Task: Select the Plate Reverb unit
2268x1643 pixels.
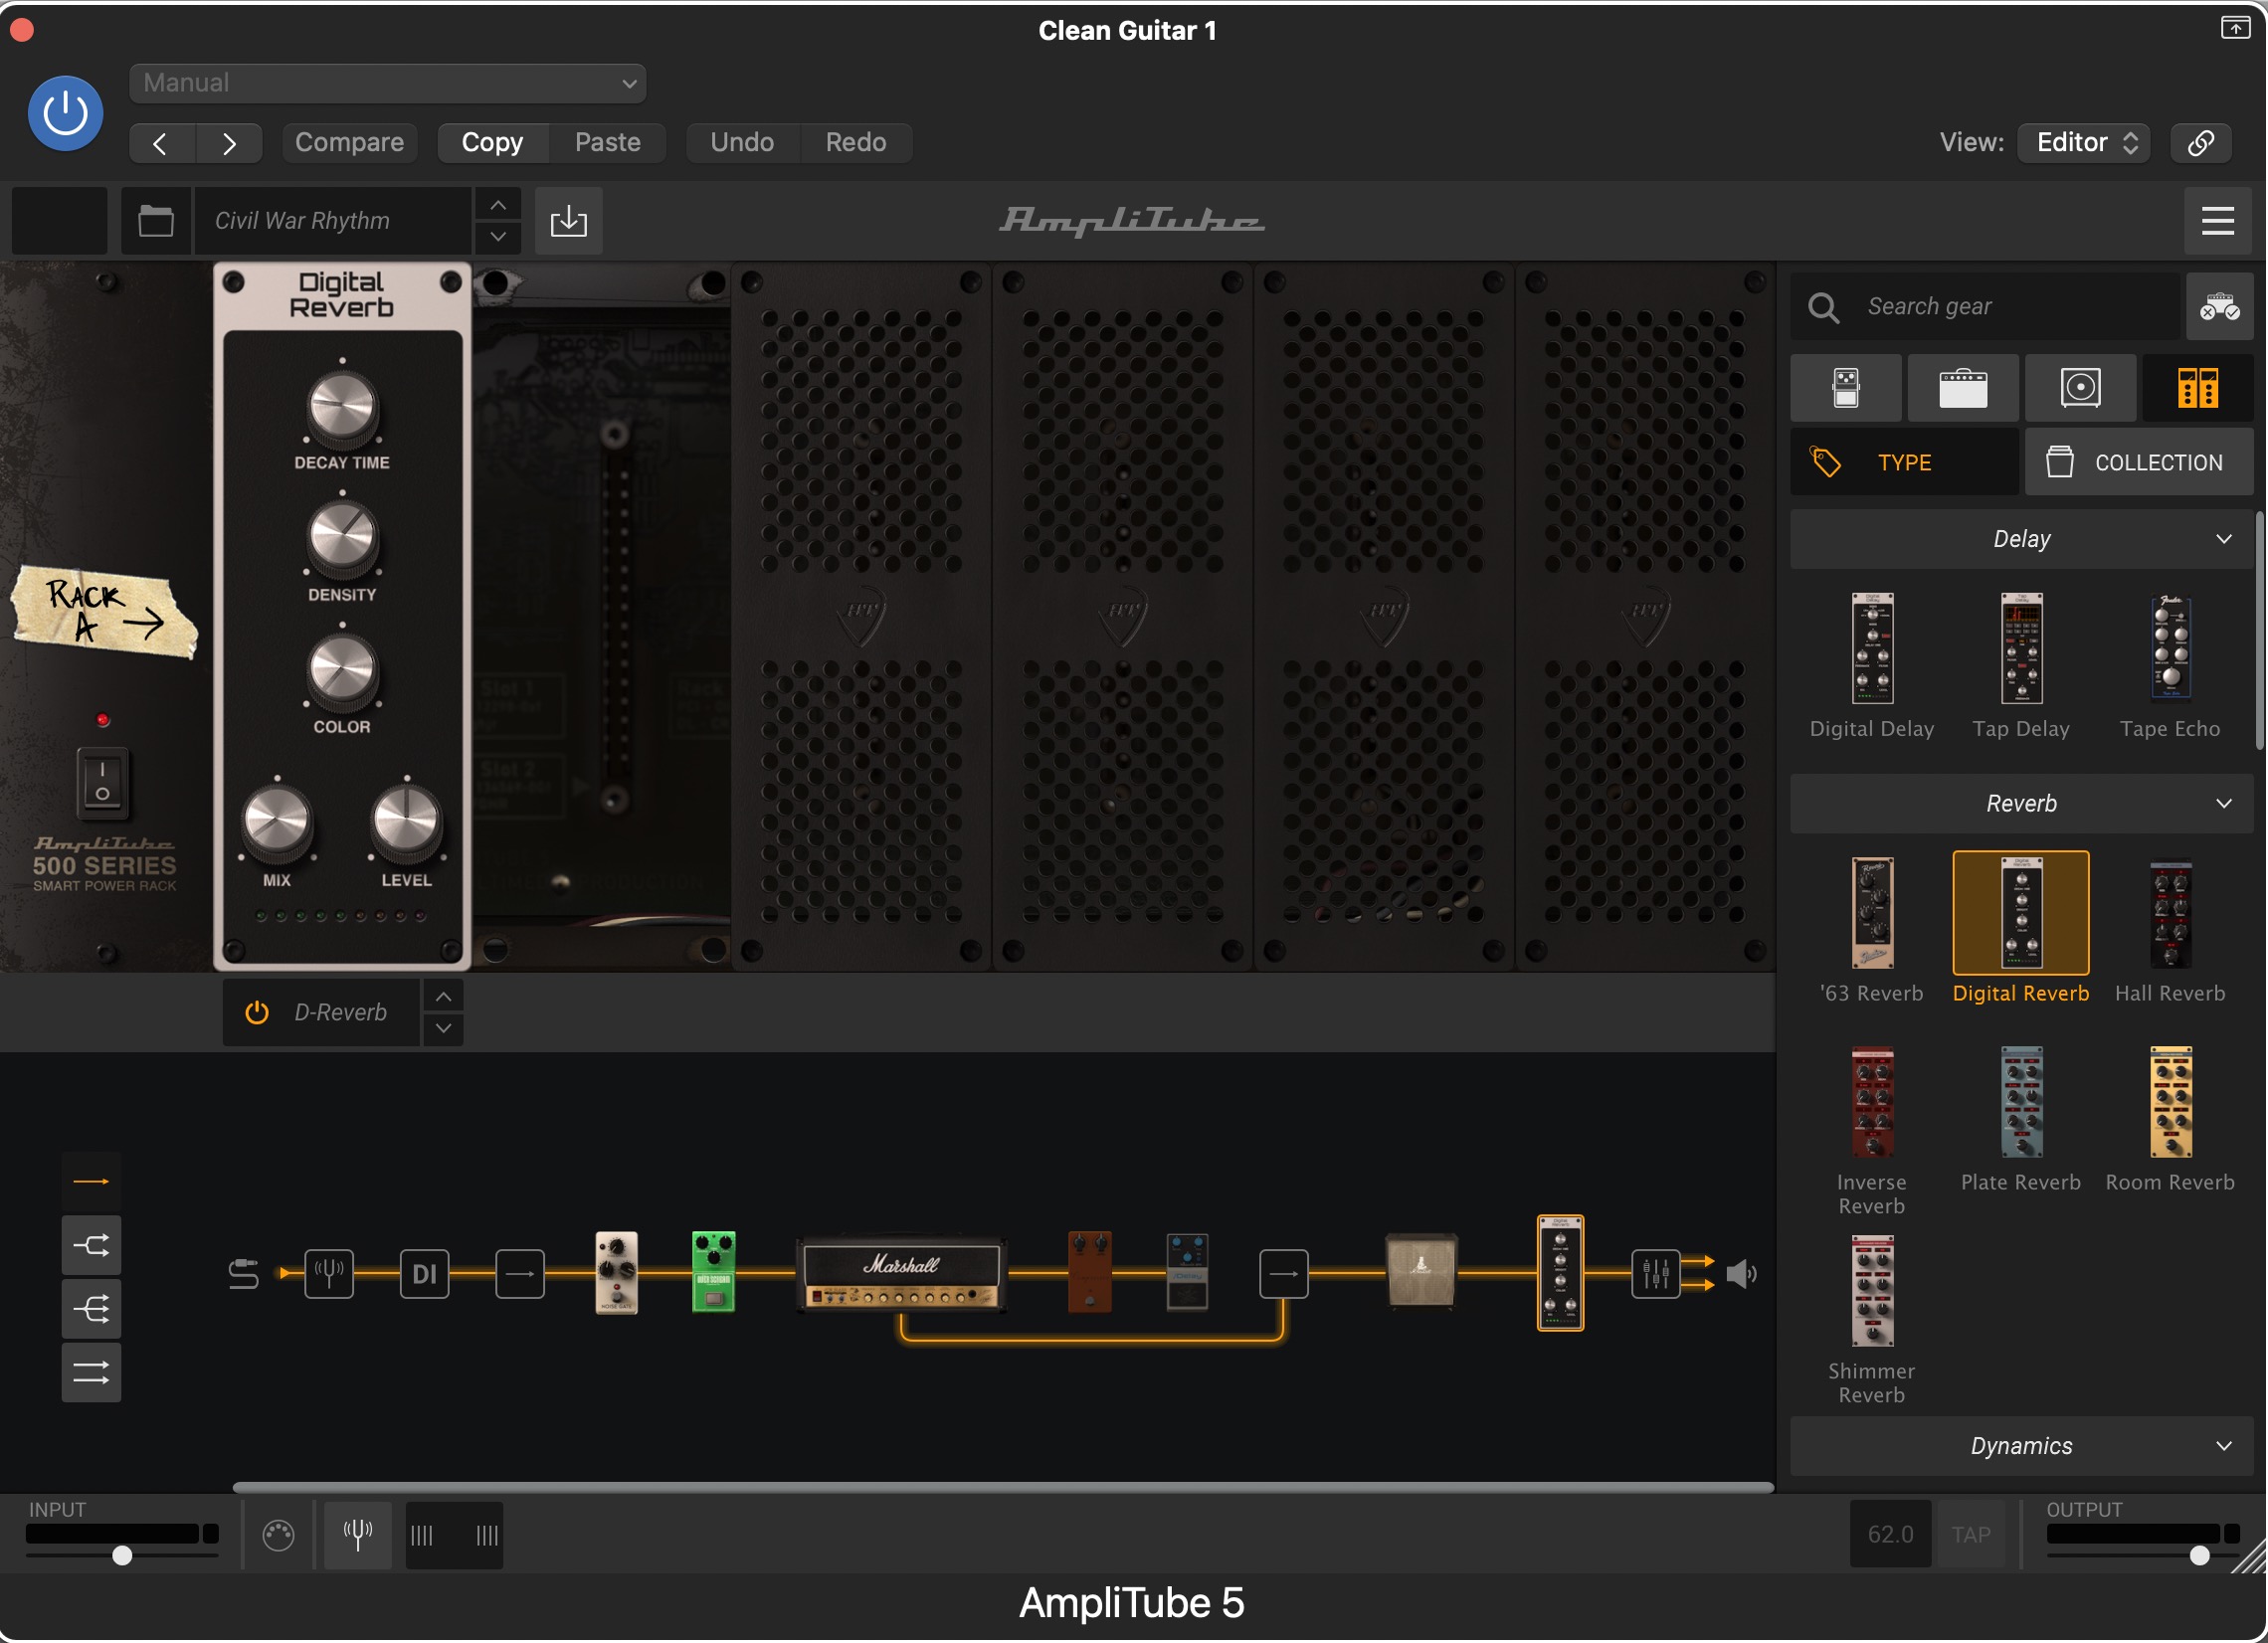Action: pos(2021,1120)
